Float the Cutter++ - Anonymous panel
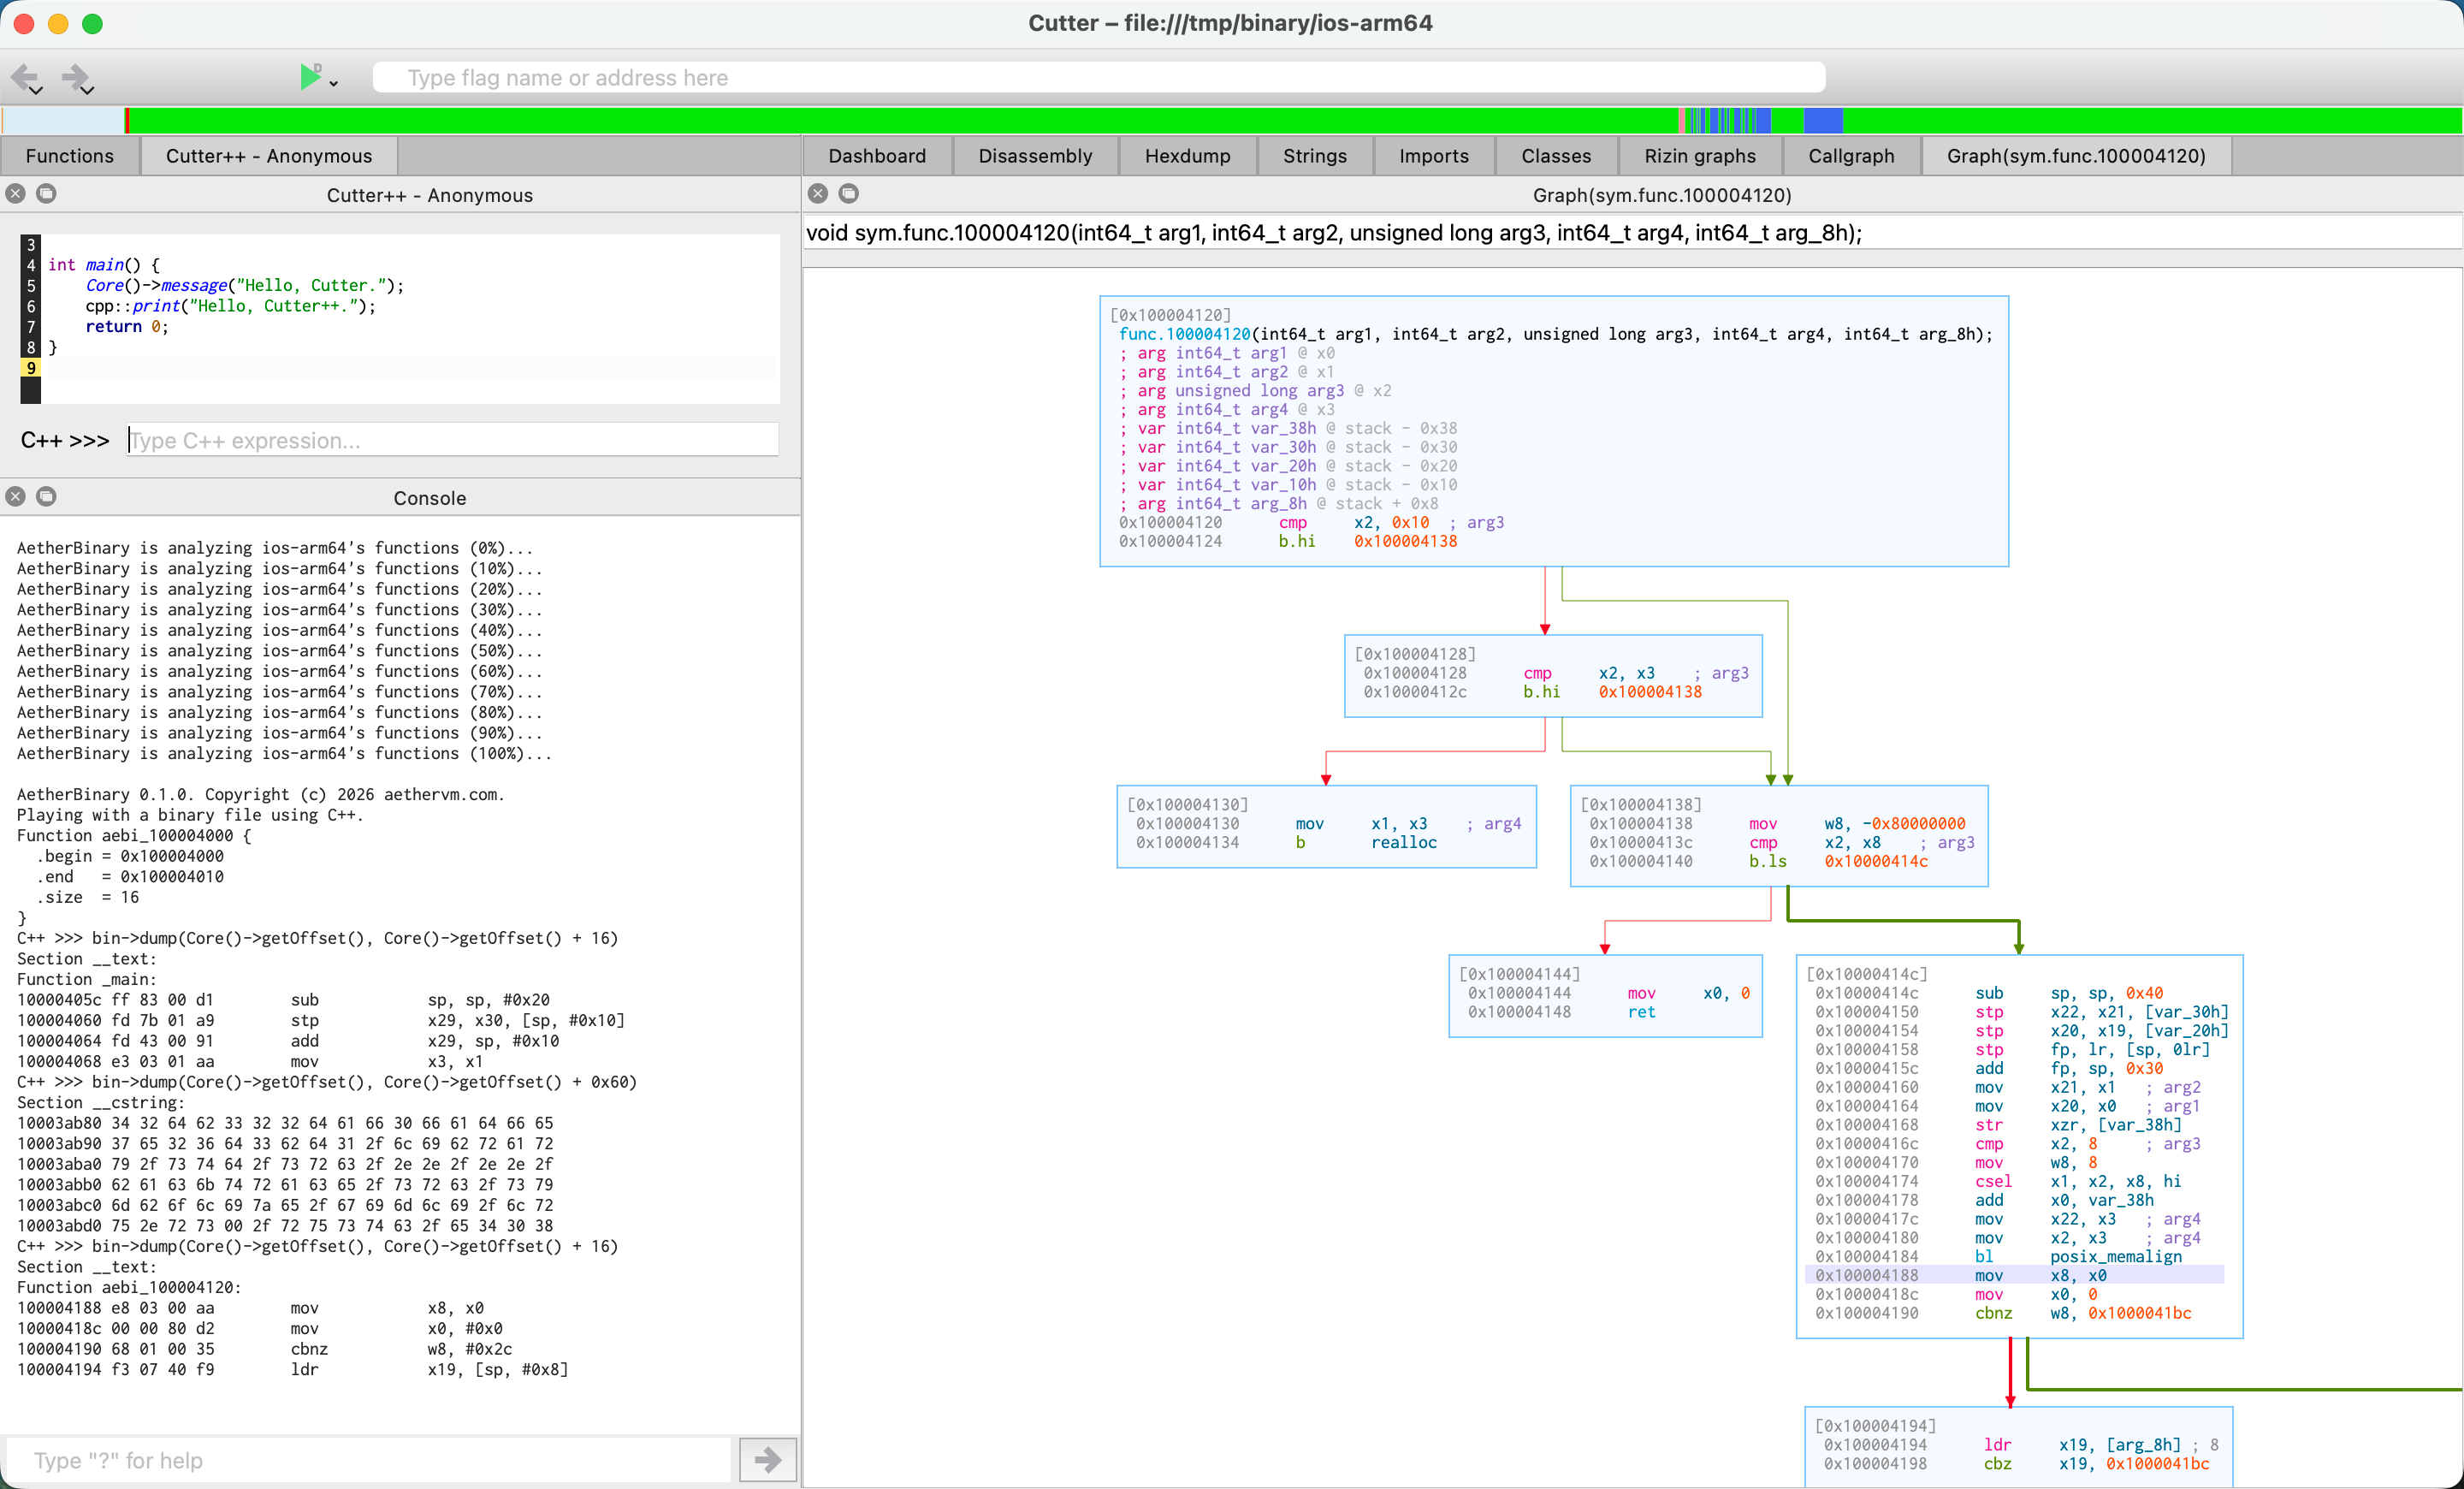 click(x=46, y=194)
